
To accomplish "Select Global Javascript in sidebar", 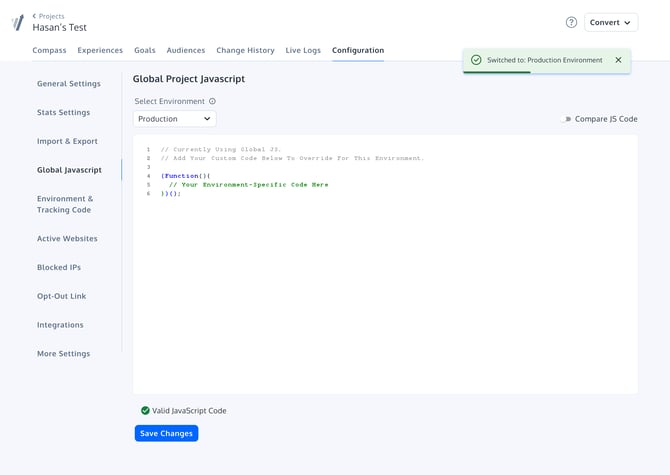I will click(69, 170).
